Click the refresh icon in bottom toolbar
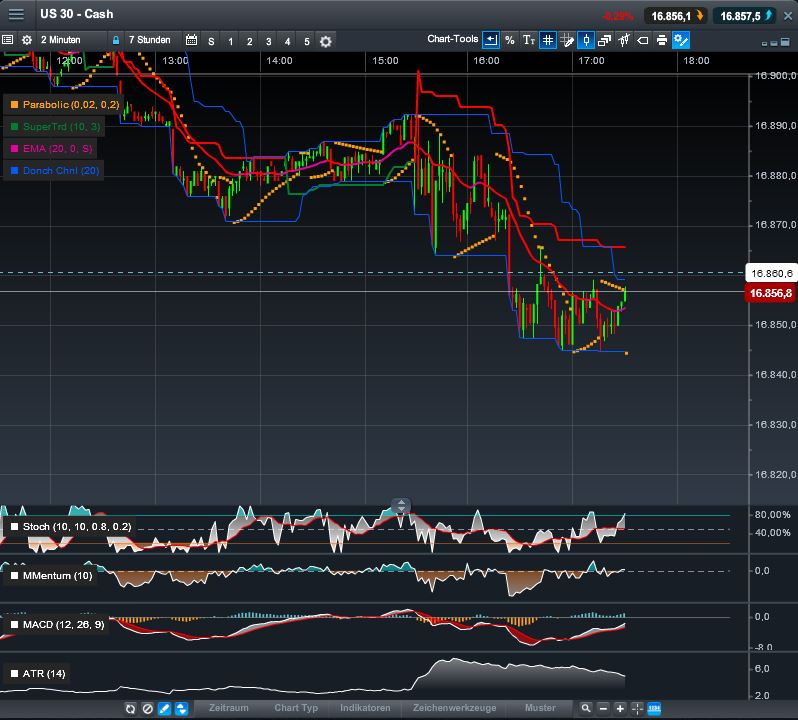Screen dimensions: 798x720 coord(130,708)
